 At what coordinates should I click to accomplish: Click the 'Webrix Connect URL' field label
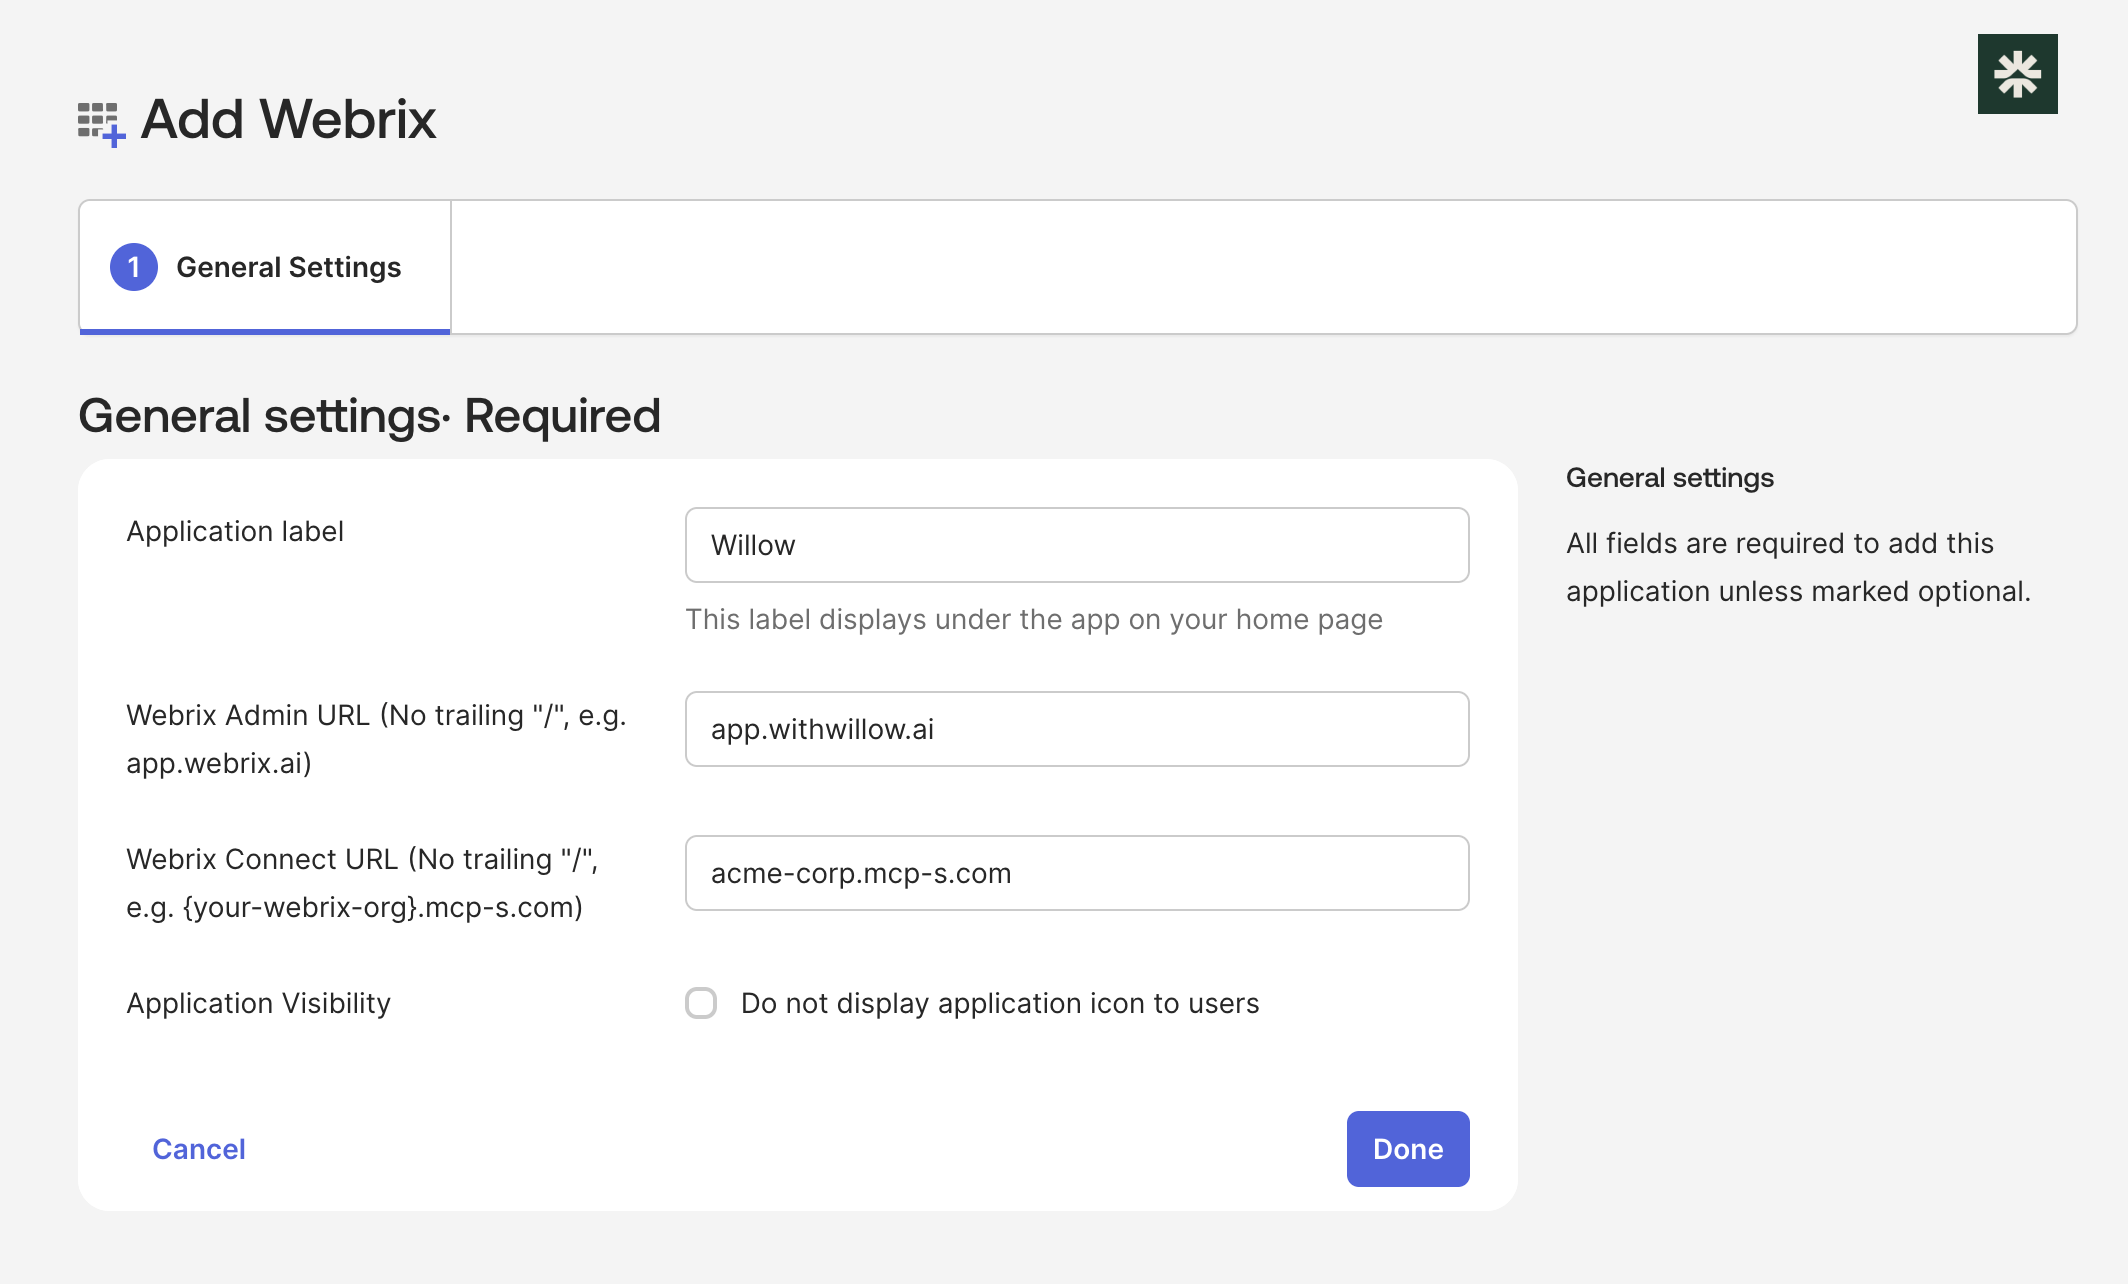coord(362,883)
